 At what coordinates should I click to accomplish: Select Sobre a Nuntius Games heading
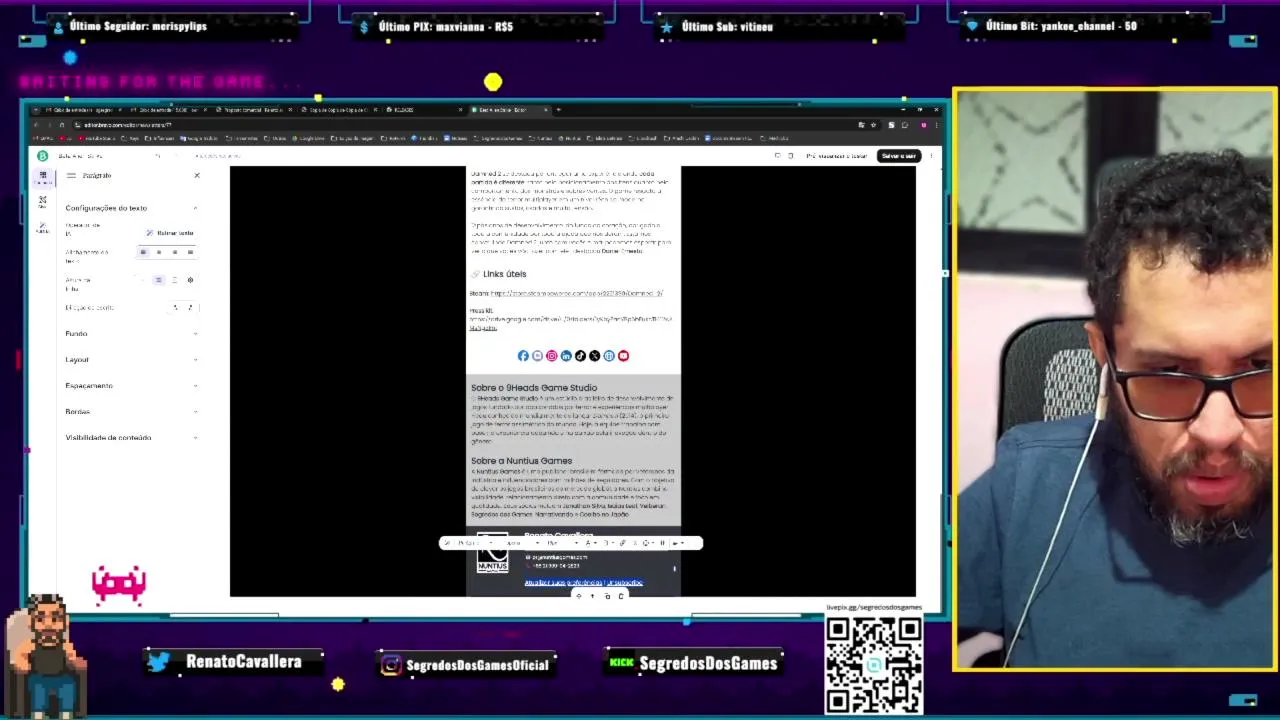pos(521,461)
